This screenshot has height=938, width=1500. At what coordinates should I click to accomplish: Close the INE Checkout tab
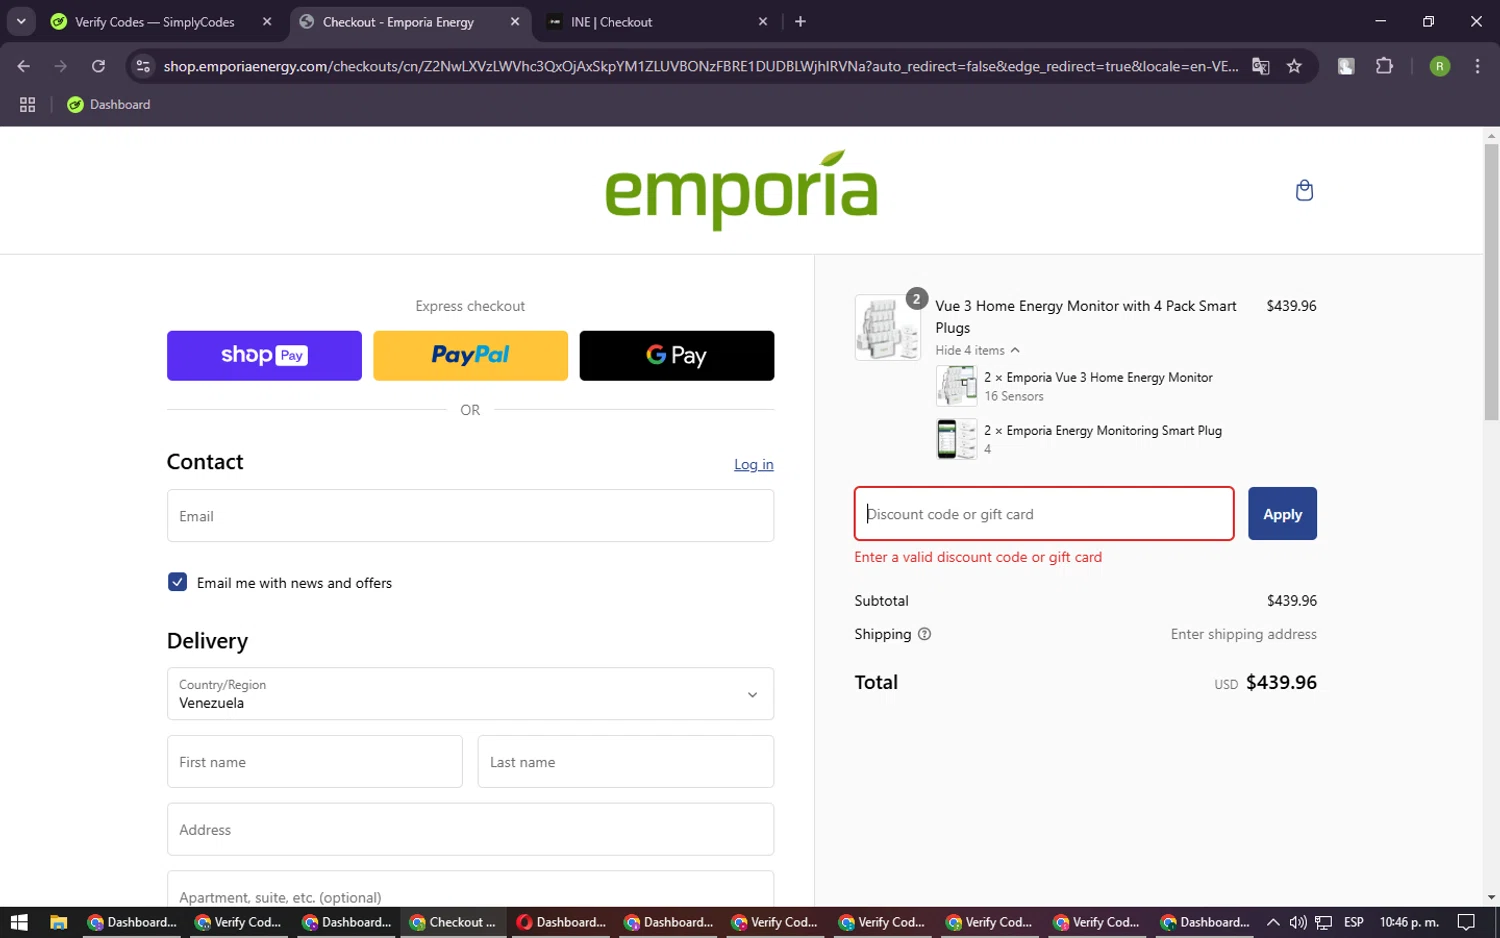[763, 21]
